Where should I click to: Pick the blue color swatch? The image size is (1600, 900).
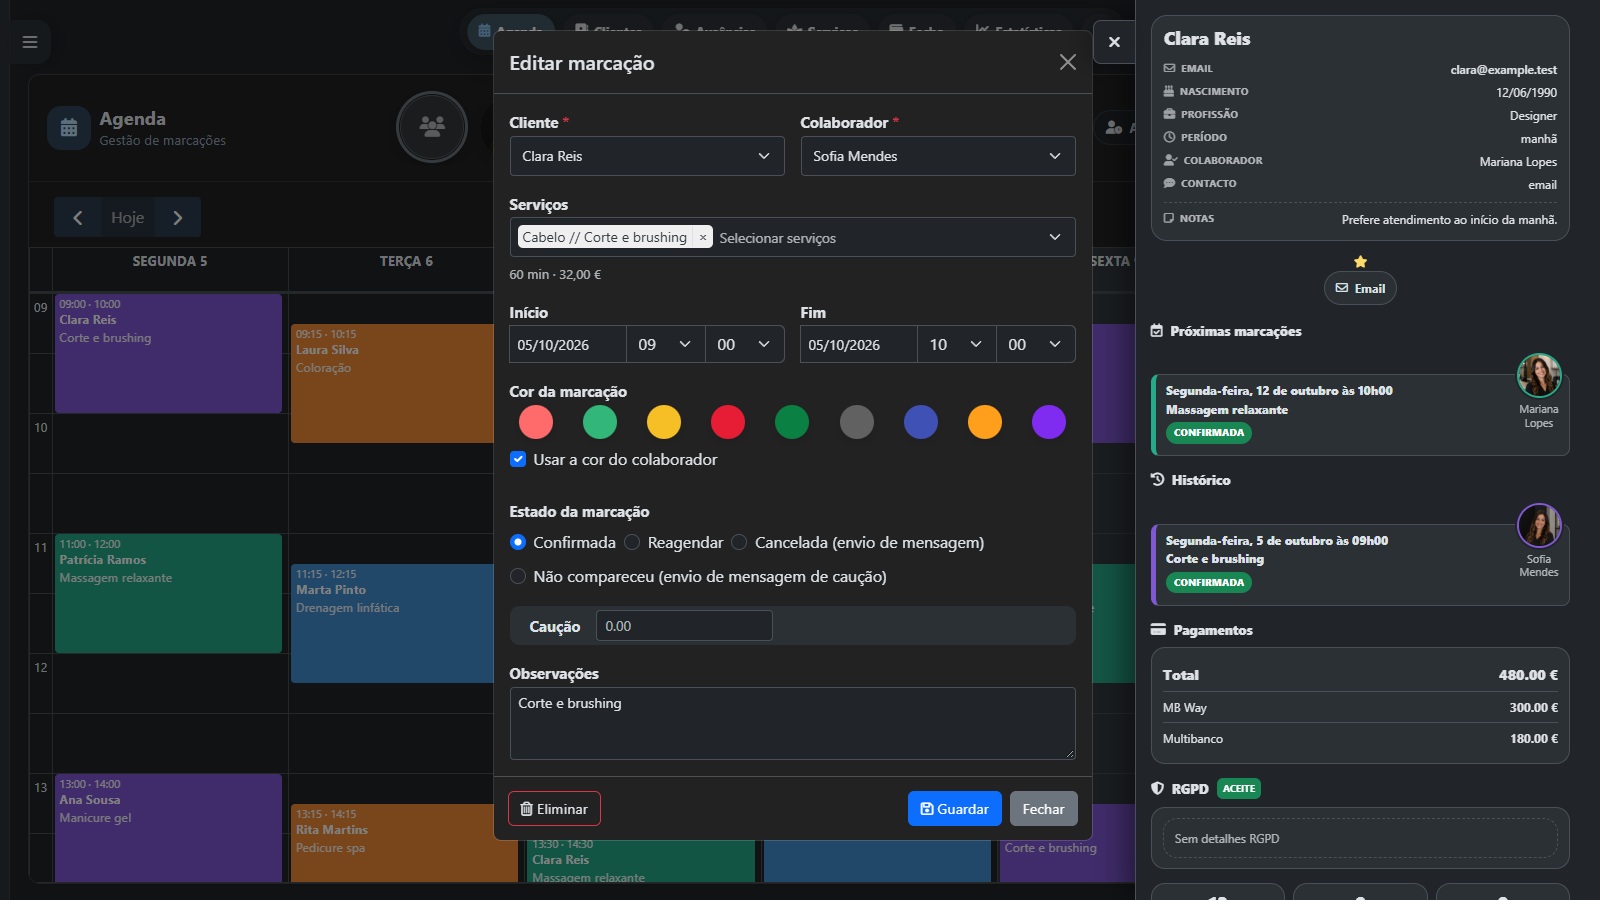point(921,422)
